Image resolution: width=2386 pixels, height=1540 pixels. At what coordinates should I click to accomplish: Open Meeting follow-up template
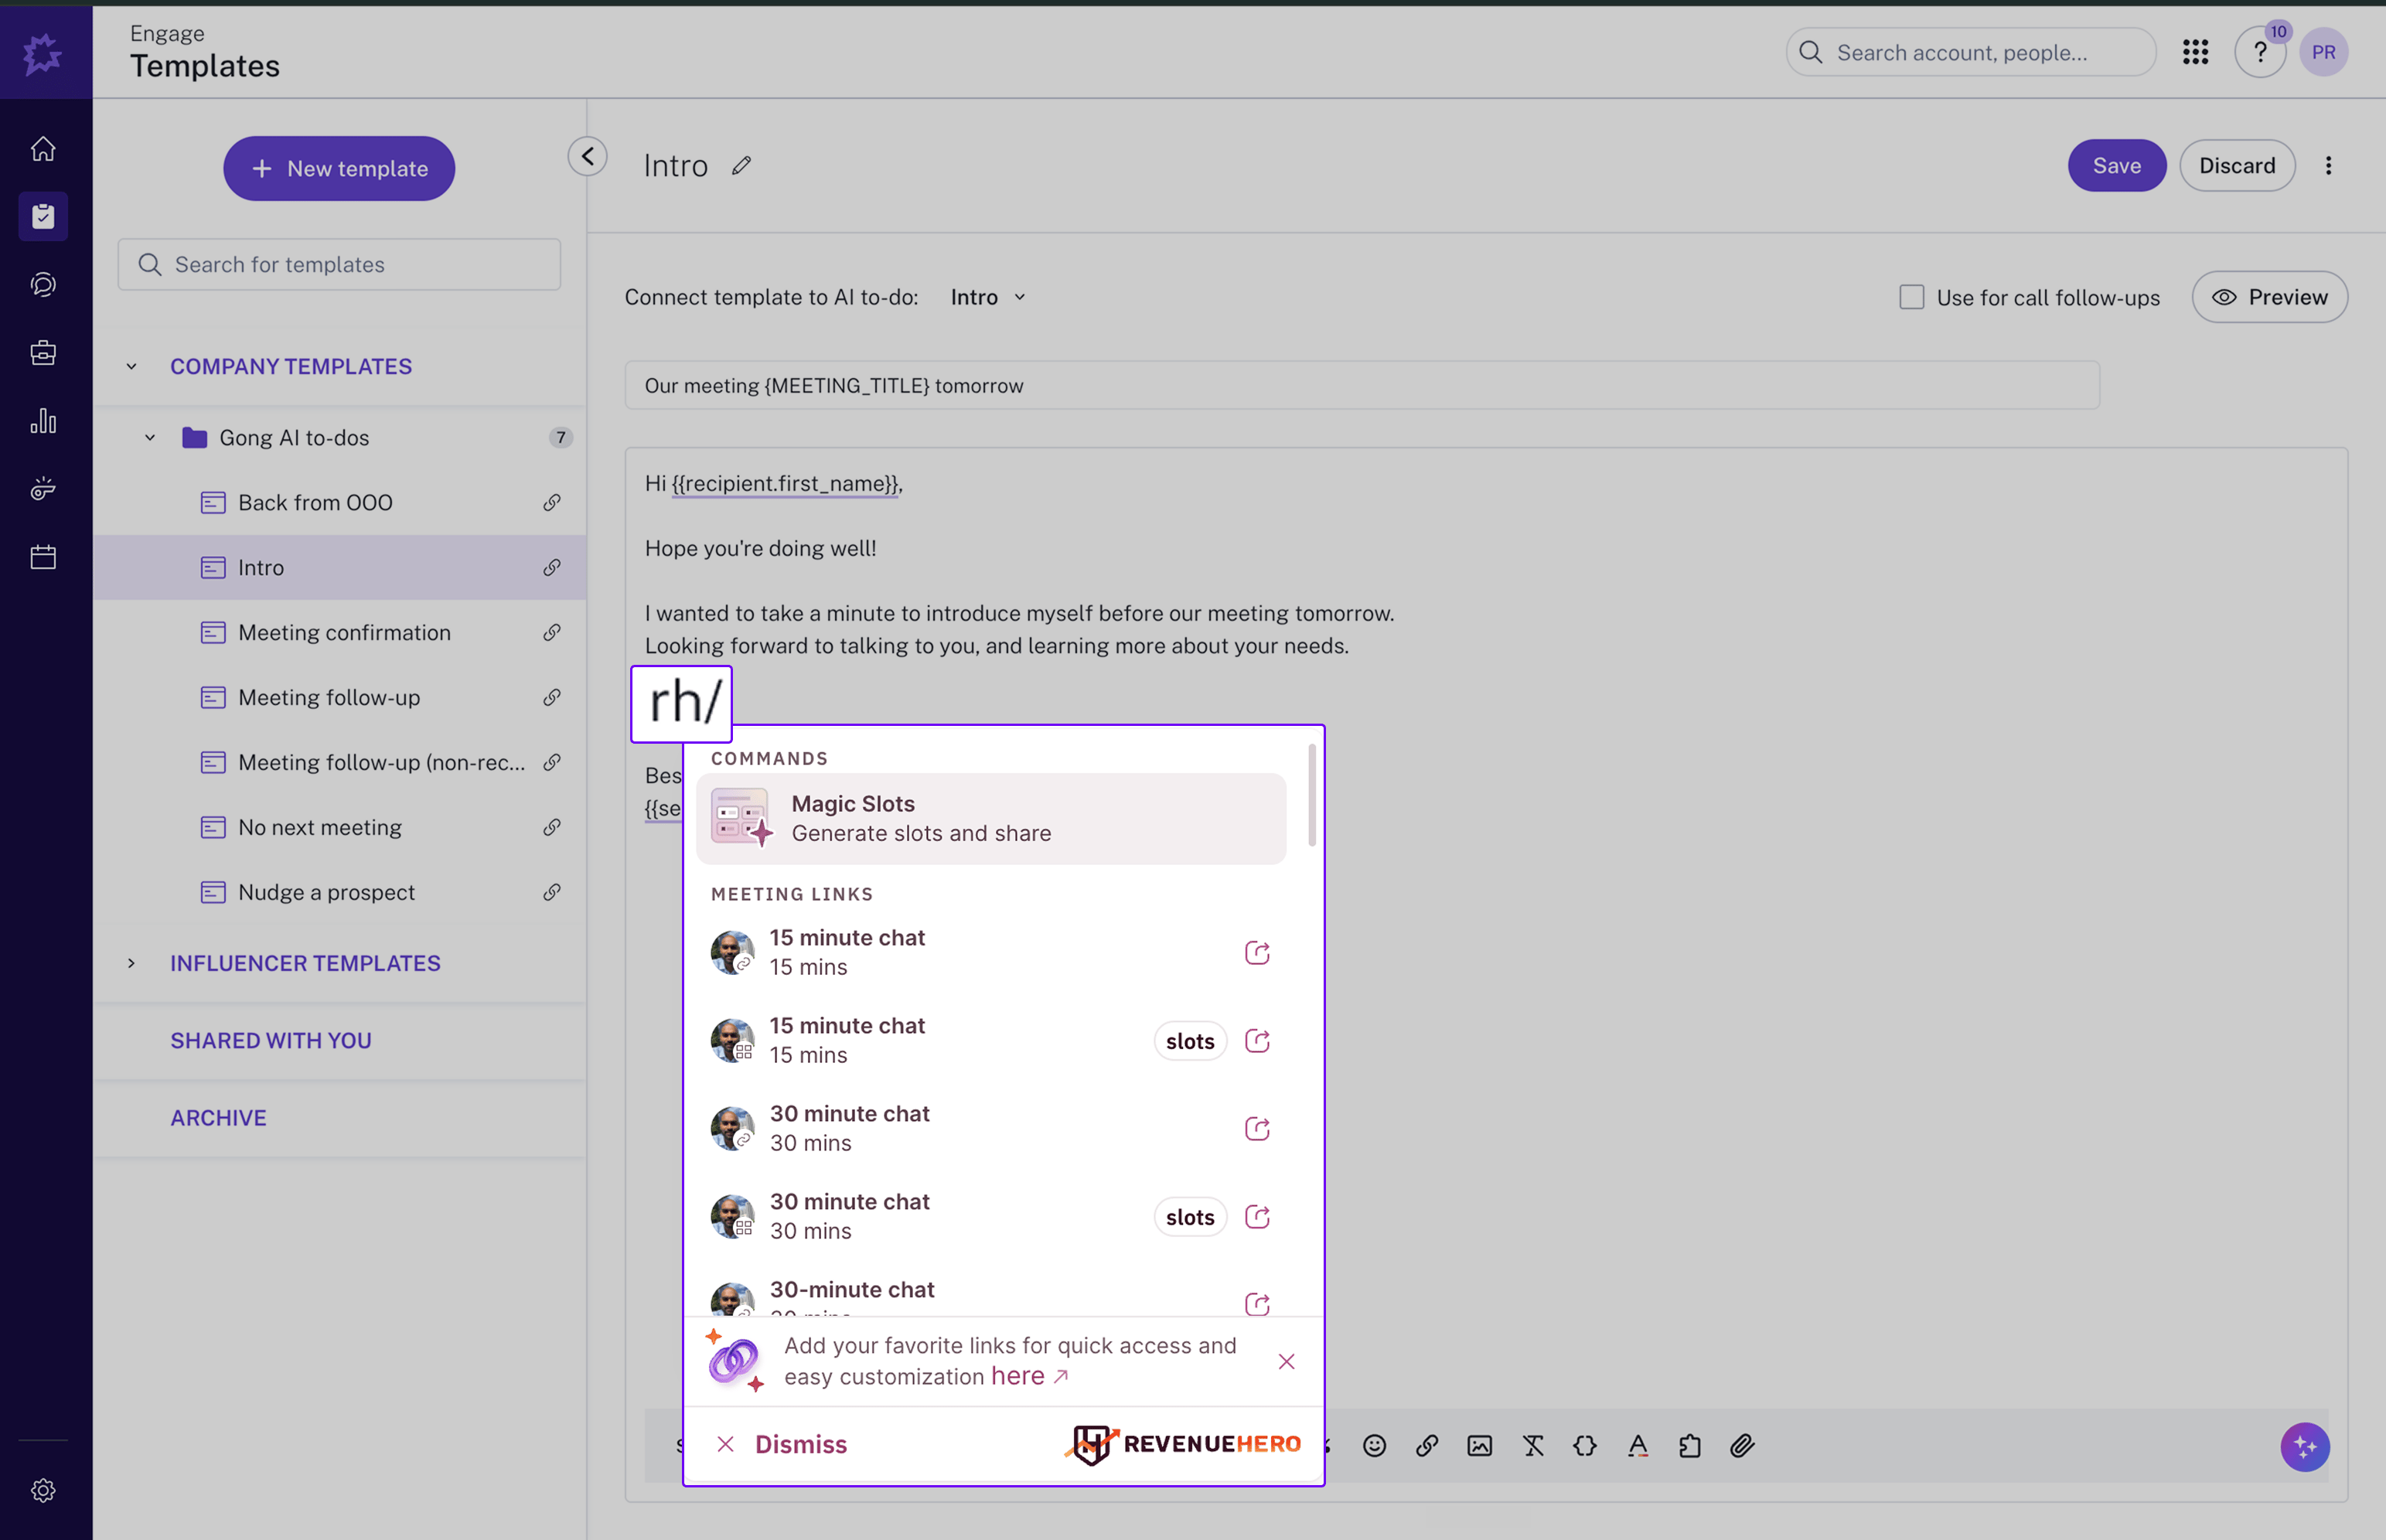pos(340,697)
